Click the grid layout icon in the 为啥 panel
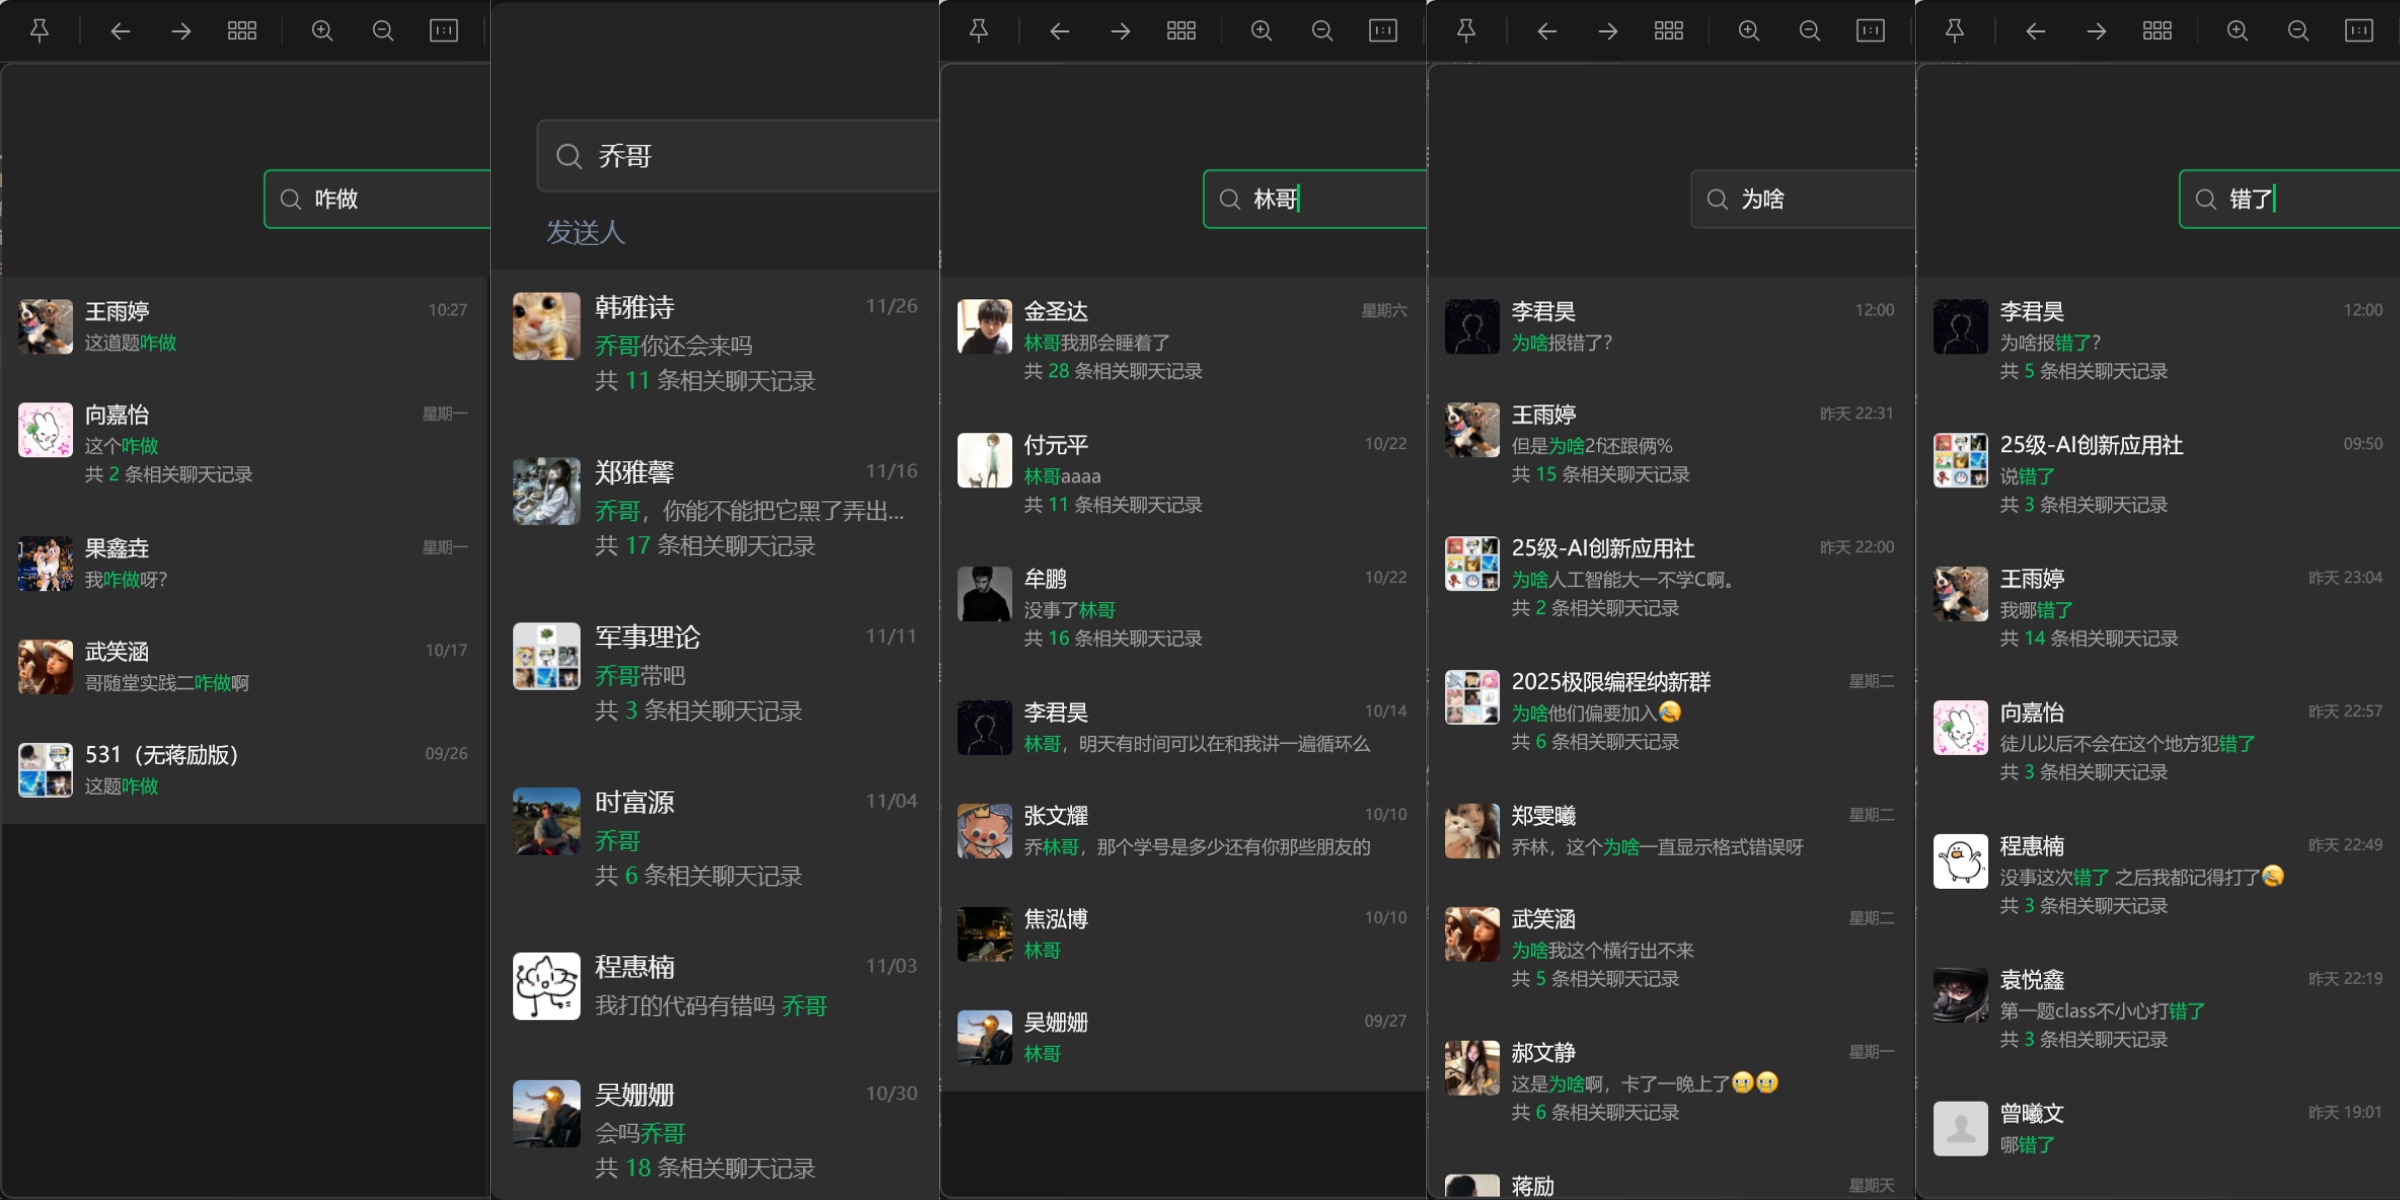Viewport: 2400px width, 1200px height. [x=1669, y=30]
